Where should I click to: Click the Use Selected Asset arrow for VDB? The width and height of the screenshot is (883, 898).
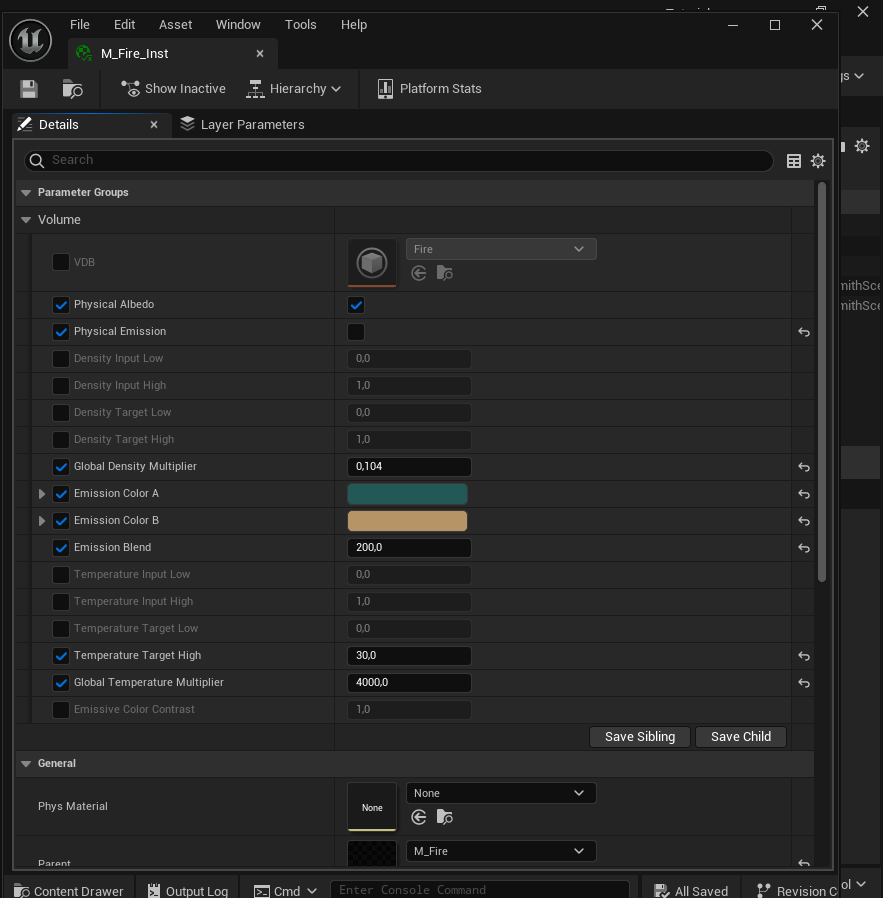pyautogui.click(x=418, y=272)
